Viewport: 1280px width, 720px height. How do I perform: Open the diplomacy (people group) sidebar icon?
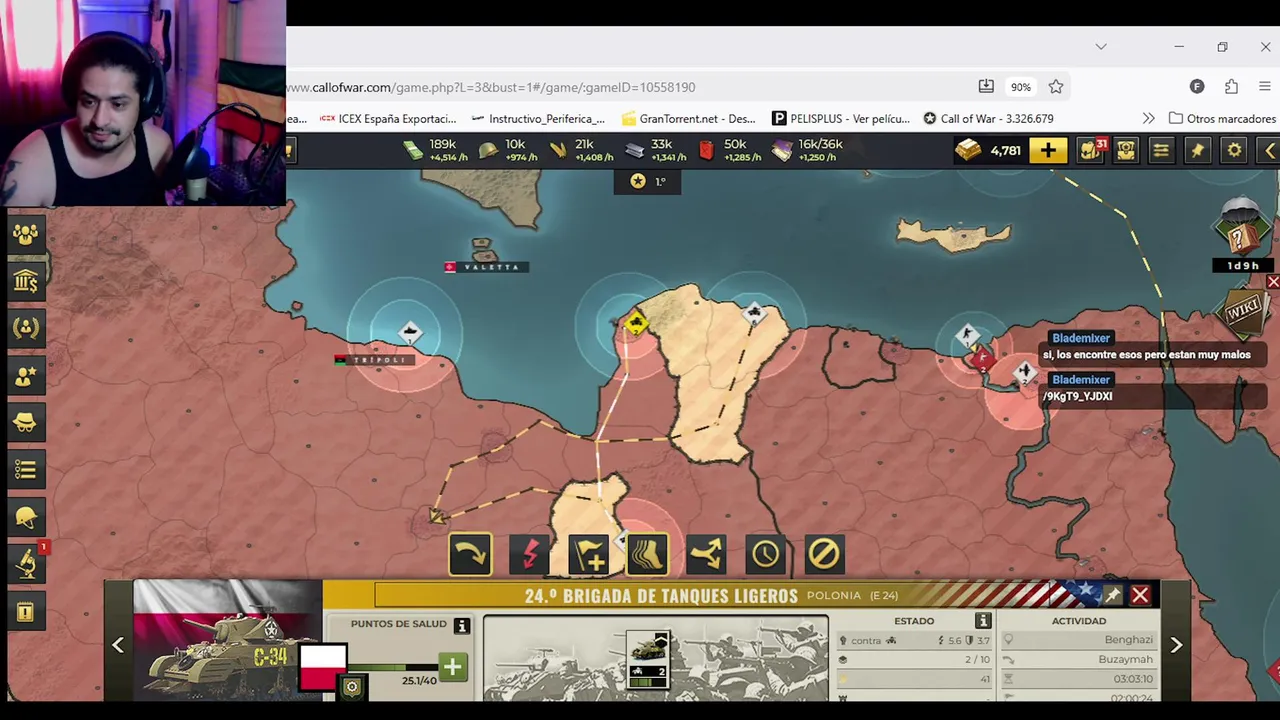pyautogui.click(x=25, y=234)
